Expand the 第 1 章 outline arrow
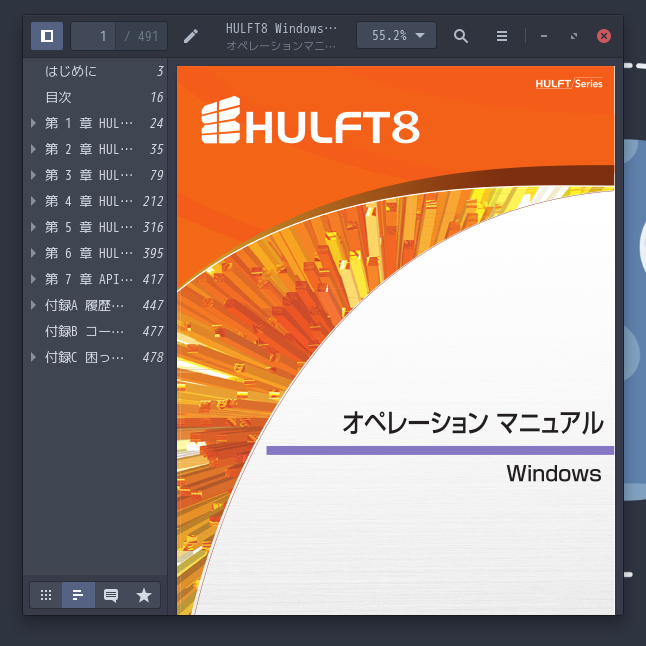646x646 pixels. [33, 123]
